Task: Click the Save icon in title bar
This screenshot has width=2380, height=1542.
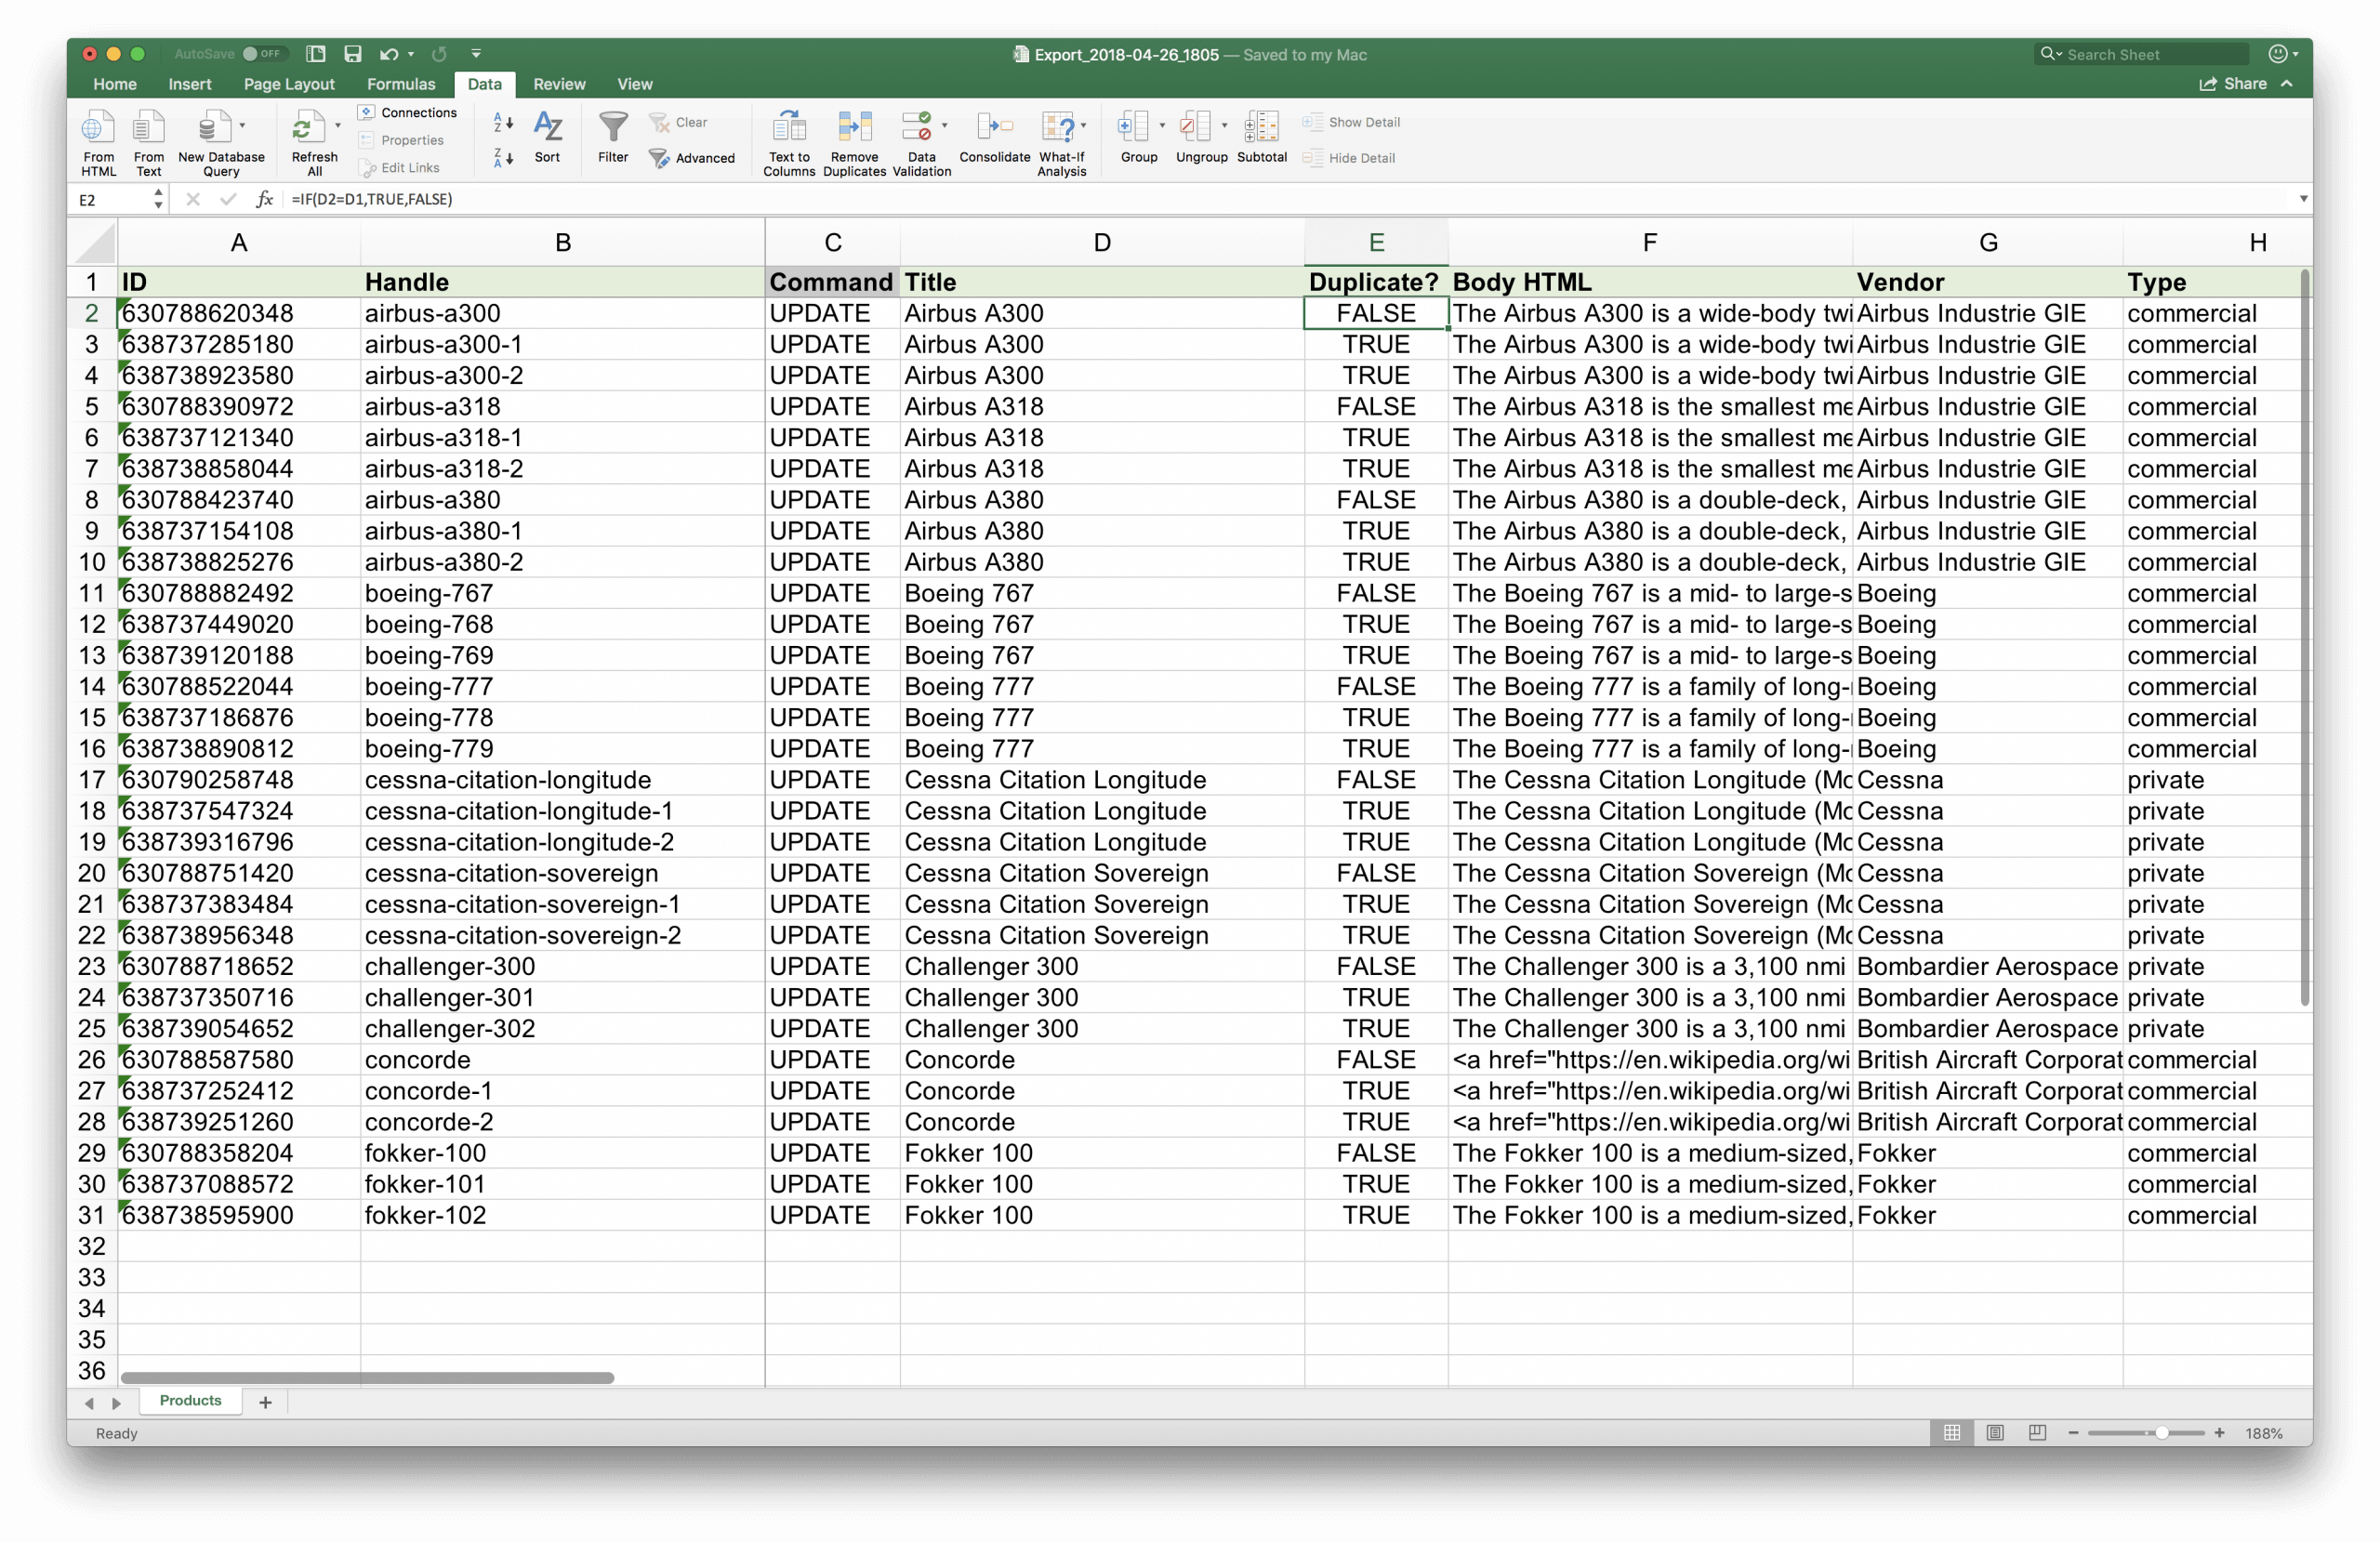Action: (x=353, y=54)
